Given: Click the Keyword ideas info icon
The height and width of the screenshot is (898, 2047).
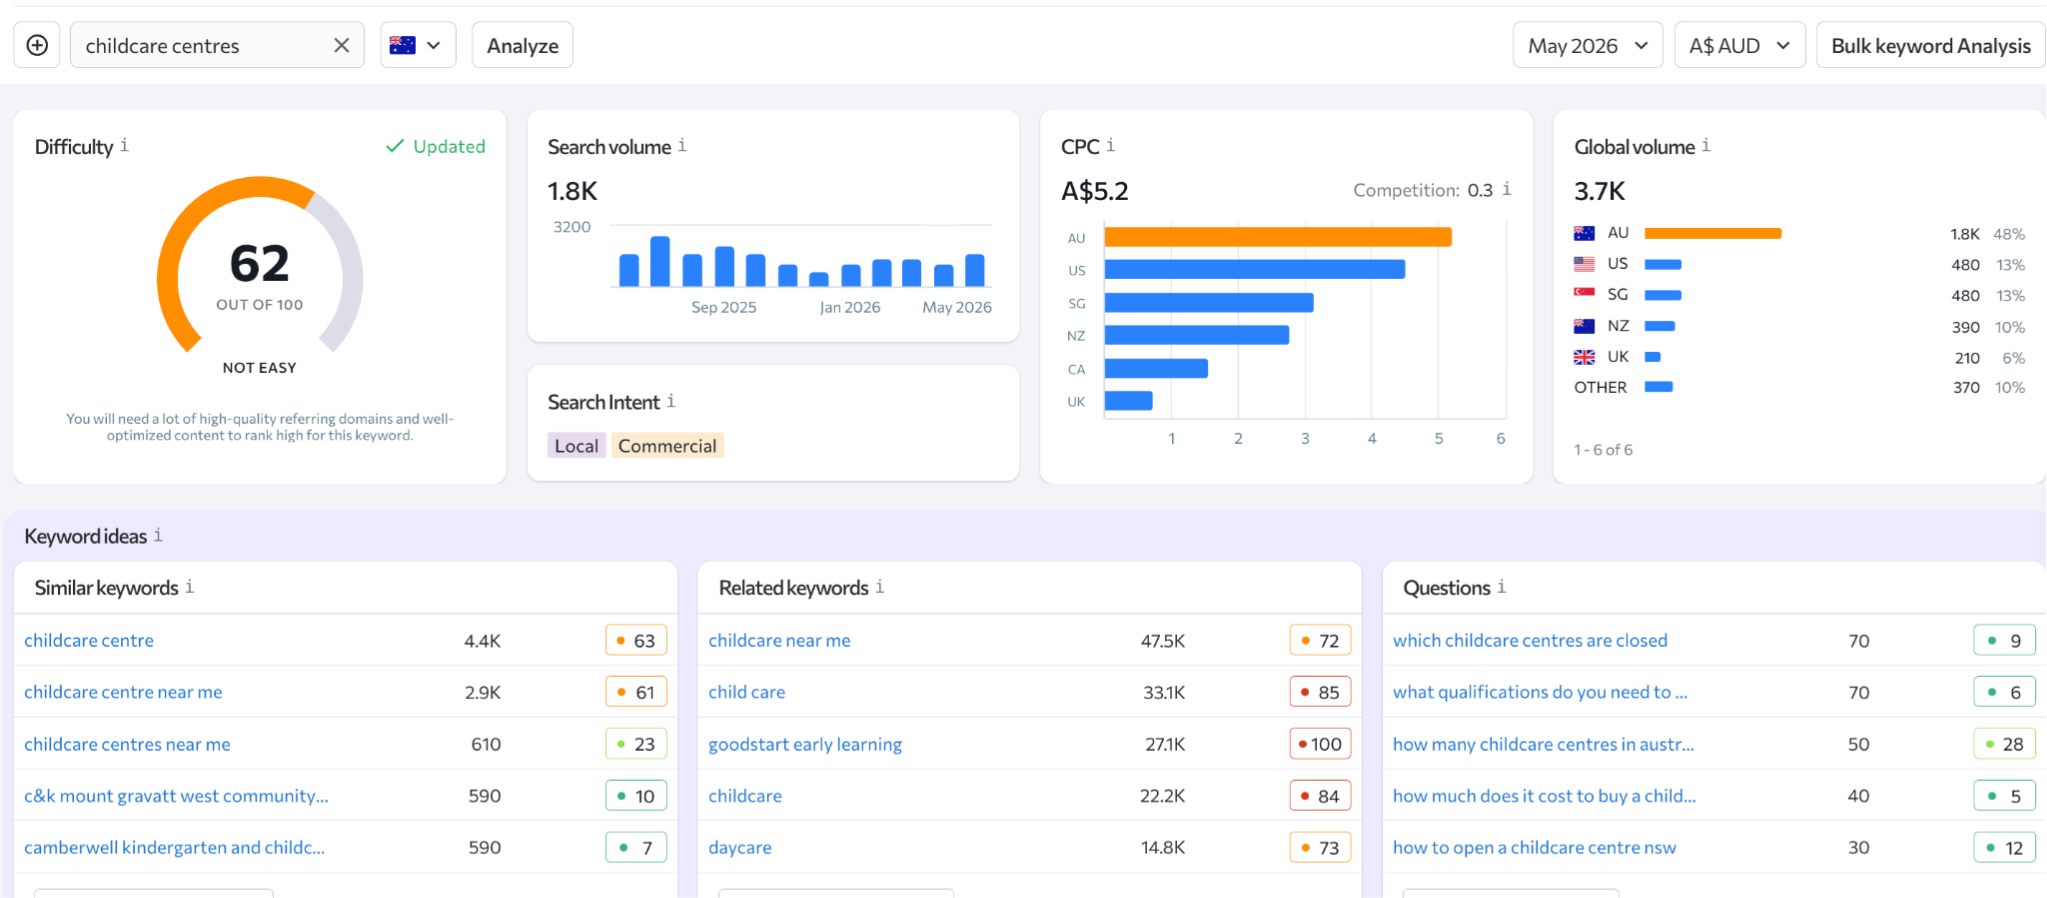Looking at the screenshot, I should [x=158, y=536].
